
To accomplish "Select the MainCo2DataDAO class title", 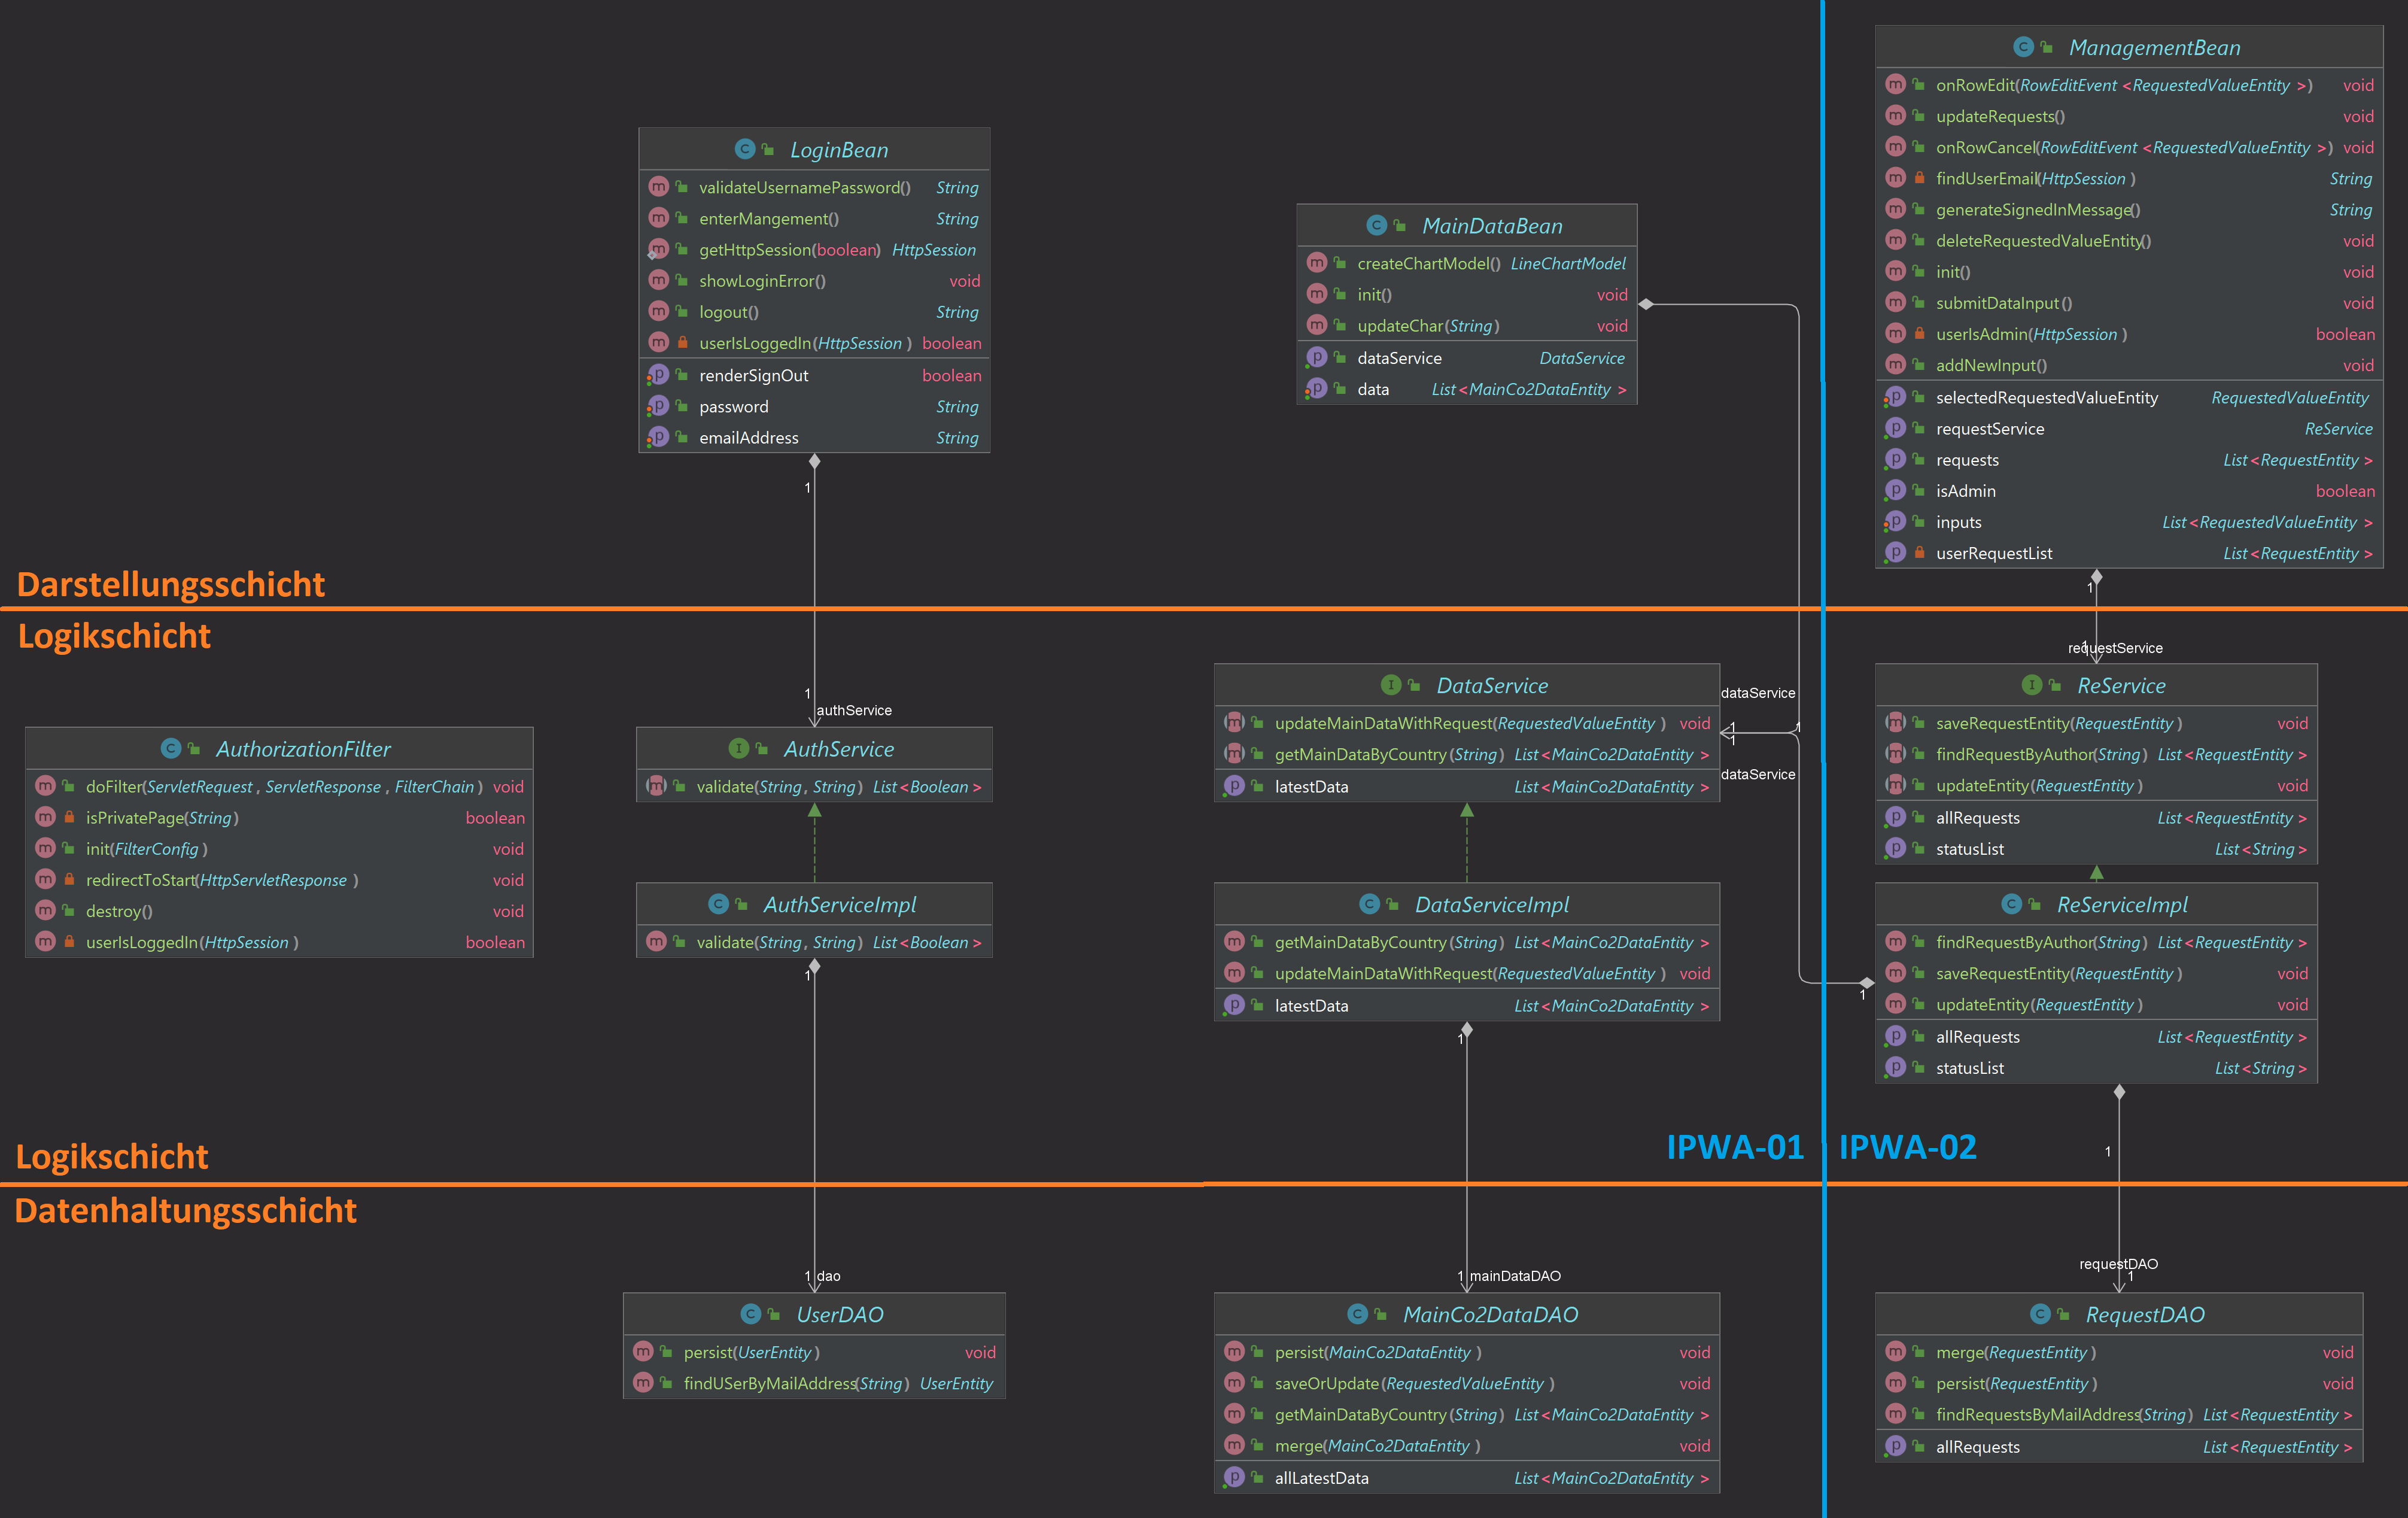I will point(1490,1314).
